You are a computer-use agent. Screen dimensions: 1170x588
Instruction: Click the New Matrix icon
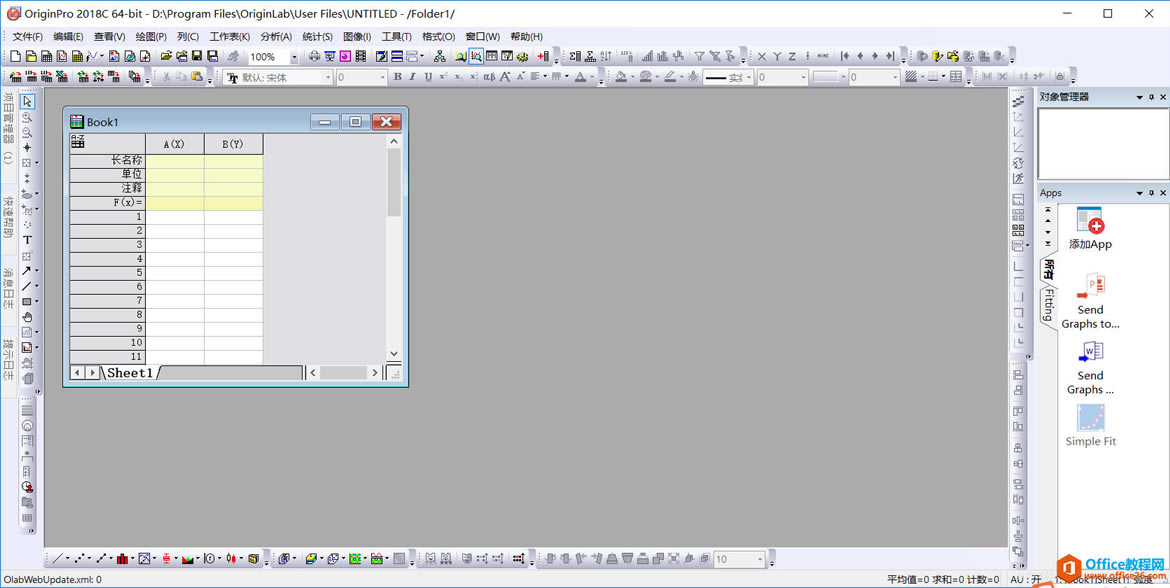[x=77, y=56]
